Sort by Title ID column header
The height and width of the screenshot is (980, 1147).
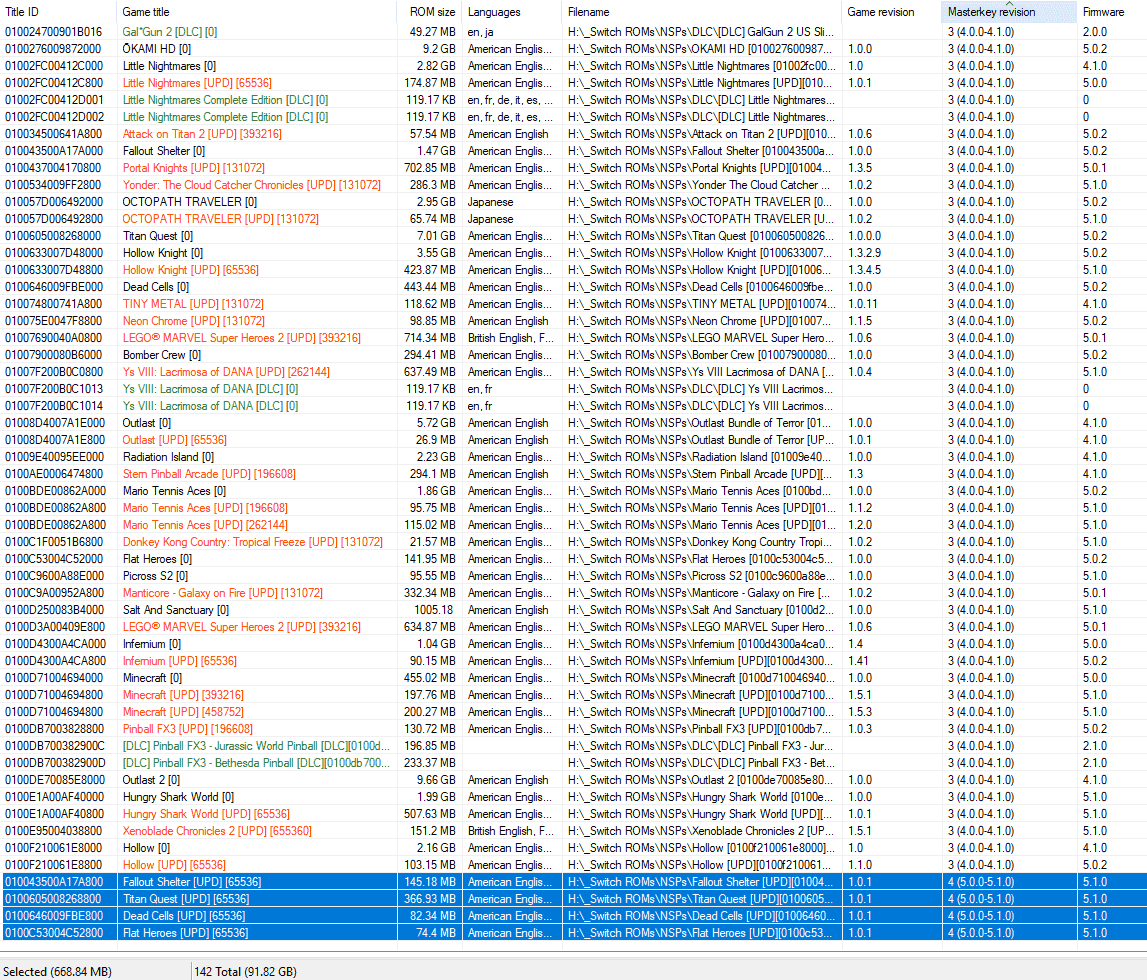pos(59,12)
